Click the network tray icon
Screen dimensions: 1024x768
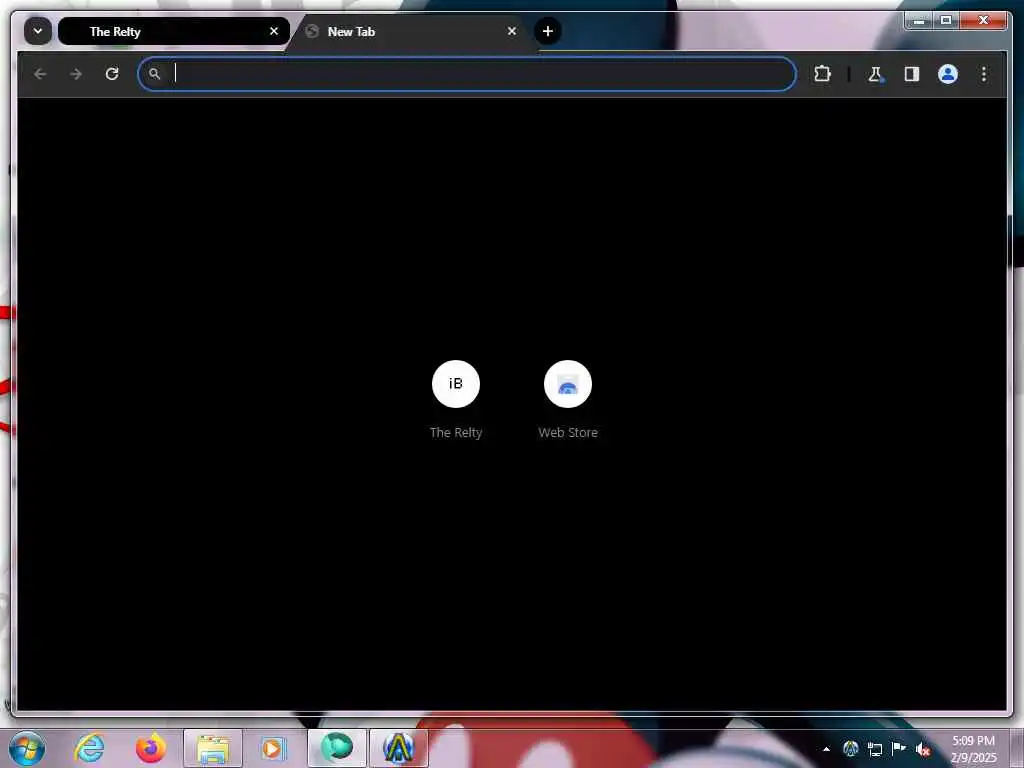[x=874, y=749]
